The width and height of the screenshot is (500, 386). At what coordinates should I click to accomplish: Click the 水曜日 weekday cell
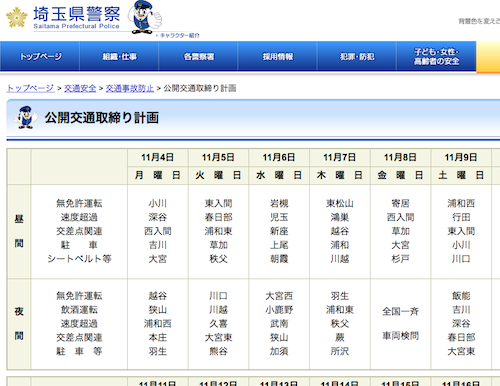pos(279,175)
